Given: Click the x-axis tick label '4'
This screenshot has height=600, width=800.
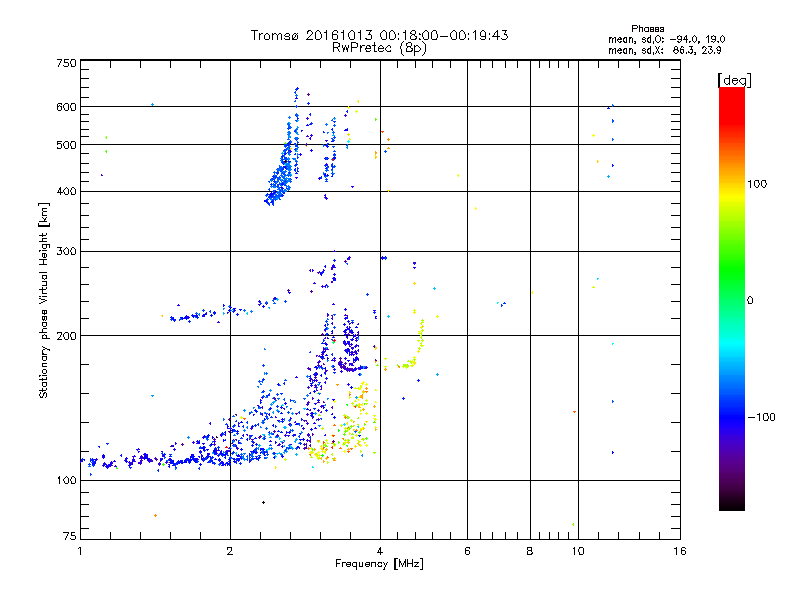Looking at the screenshot, I should click(380, 551).
